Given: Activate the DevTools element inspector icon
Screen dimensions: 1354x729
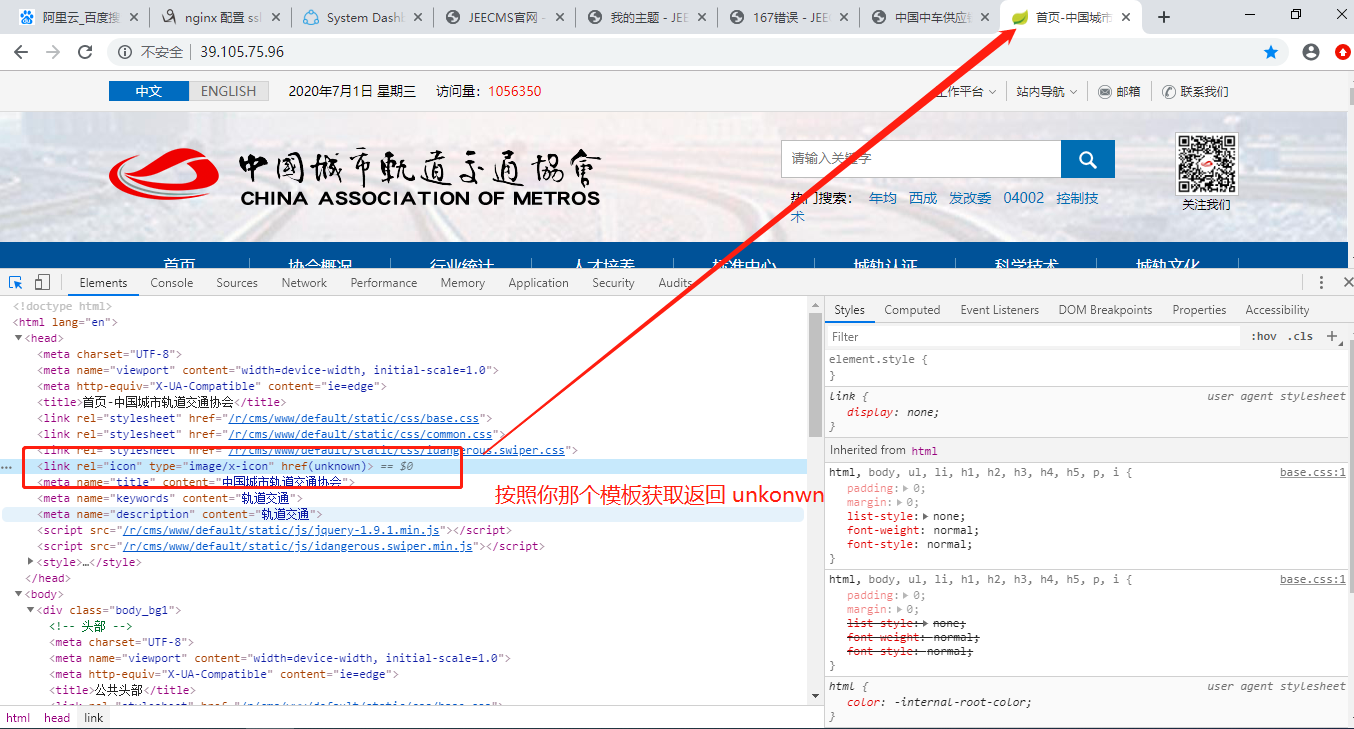Looking at the screenshot, I should (16, 283).
